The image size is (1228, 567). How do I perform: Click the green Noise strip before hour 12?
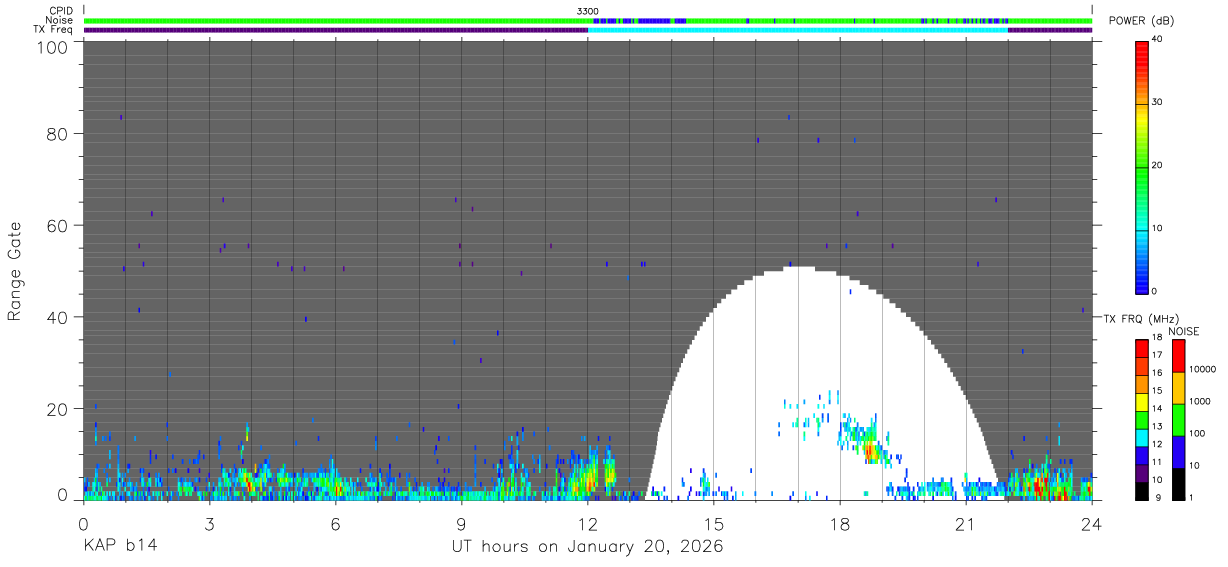(x=336, y=20)
